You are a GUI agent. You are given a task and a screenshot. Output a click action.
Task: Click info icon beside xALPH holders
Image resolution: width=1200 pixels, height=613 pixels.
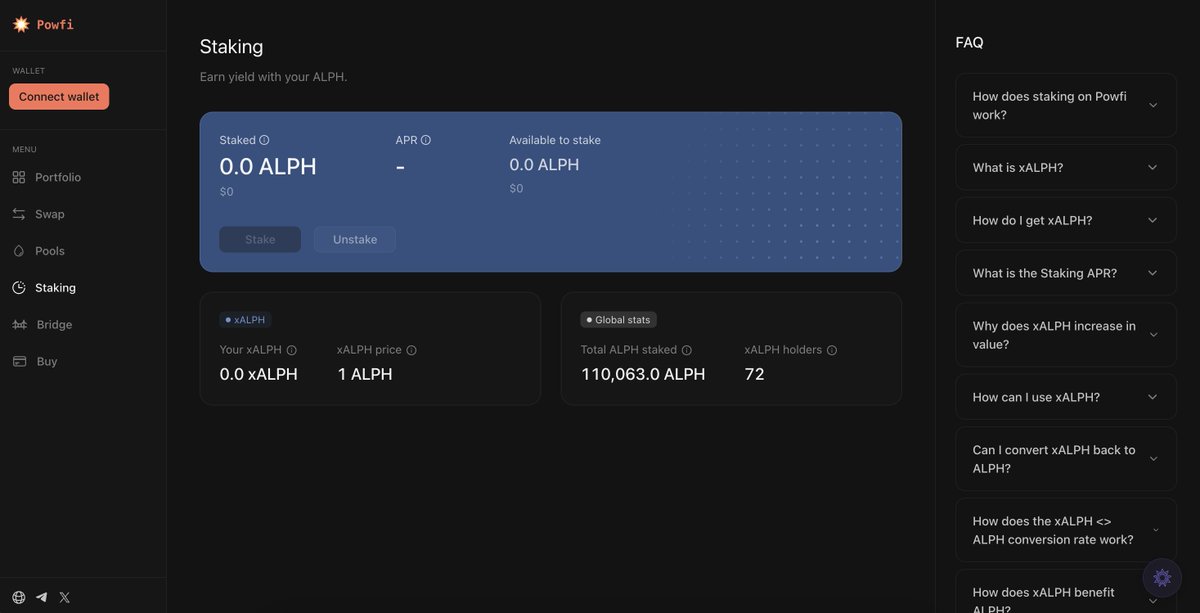point(832,350)
